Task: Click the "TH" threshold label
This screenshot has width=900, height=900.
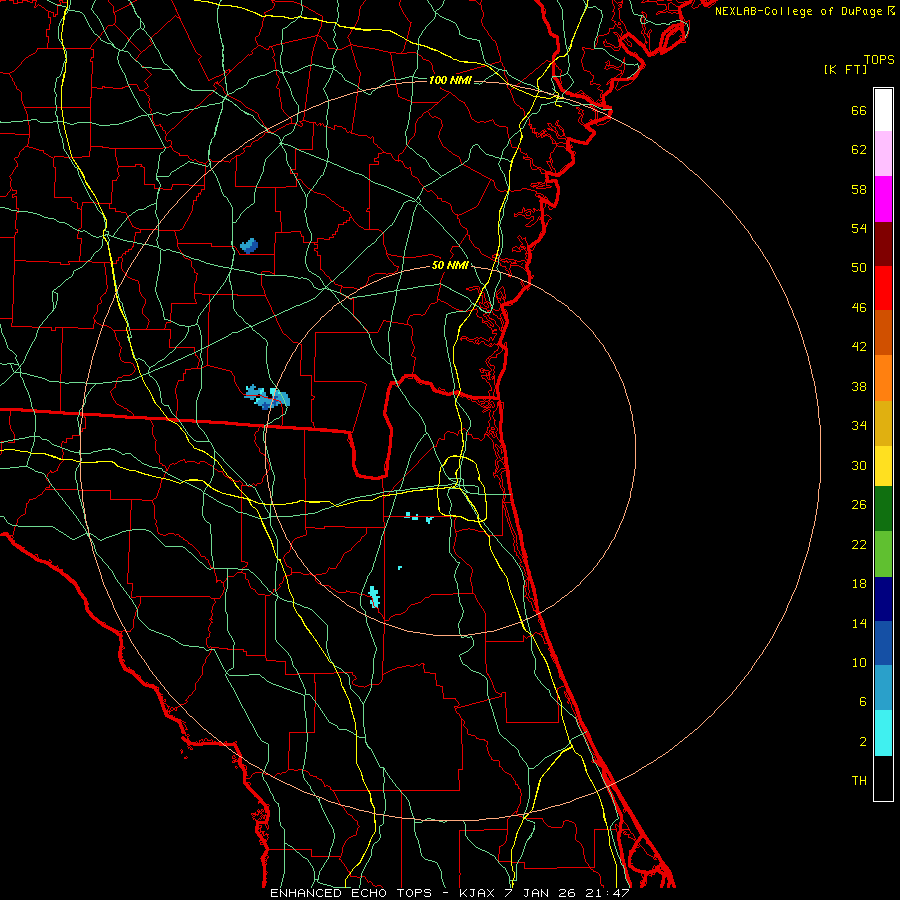Action: pos(859,781)
